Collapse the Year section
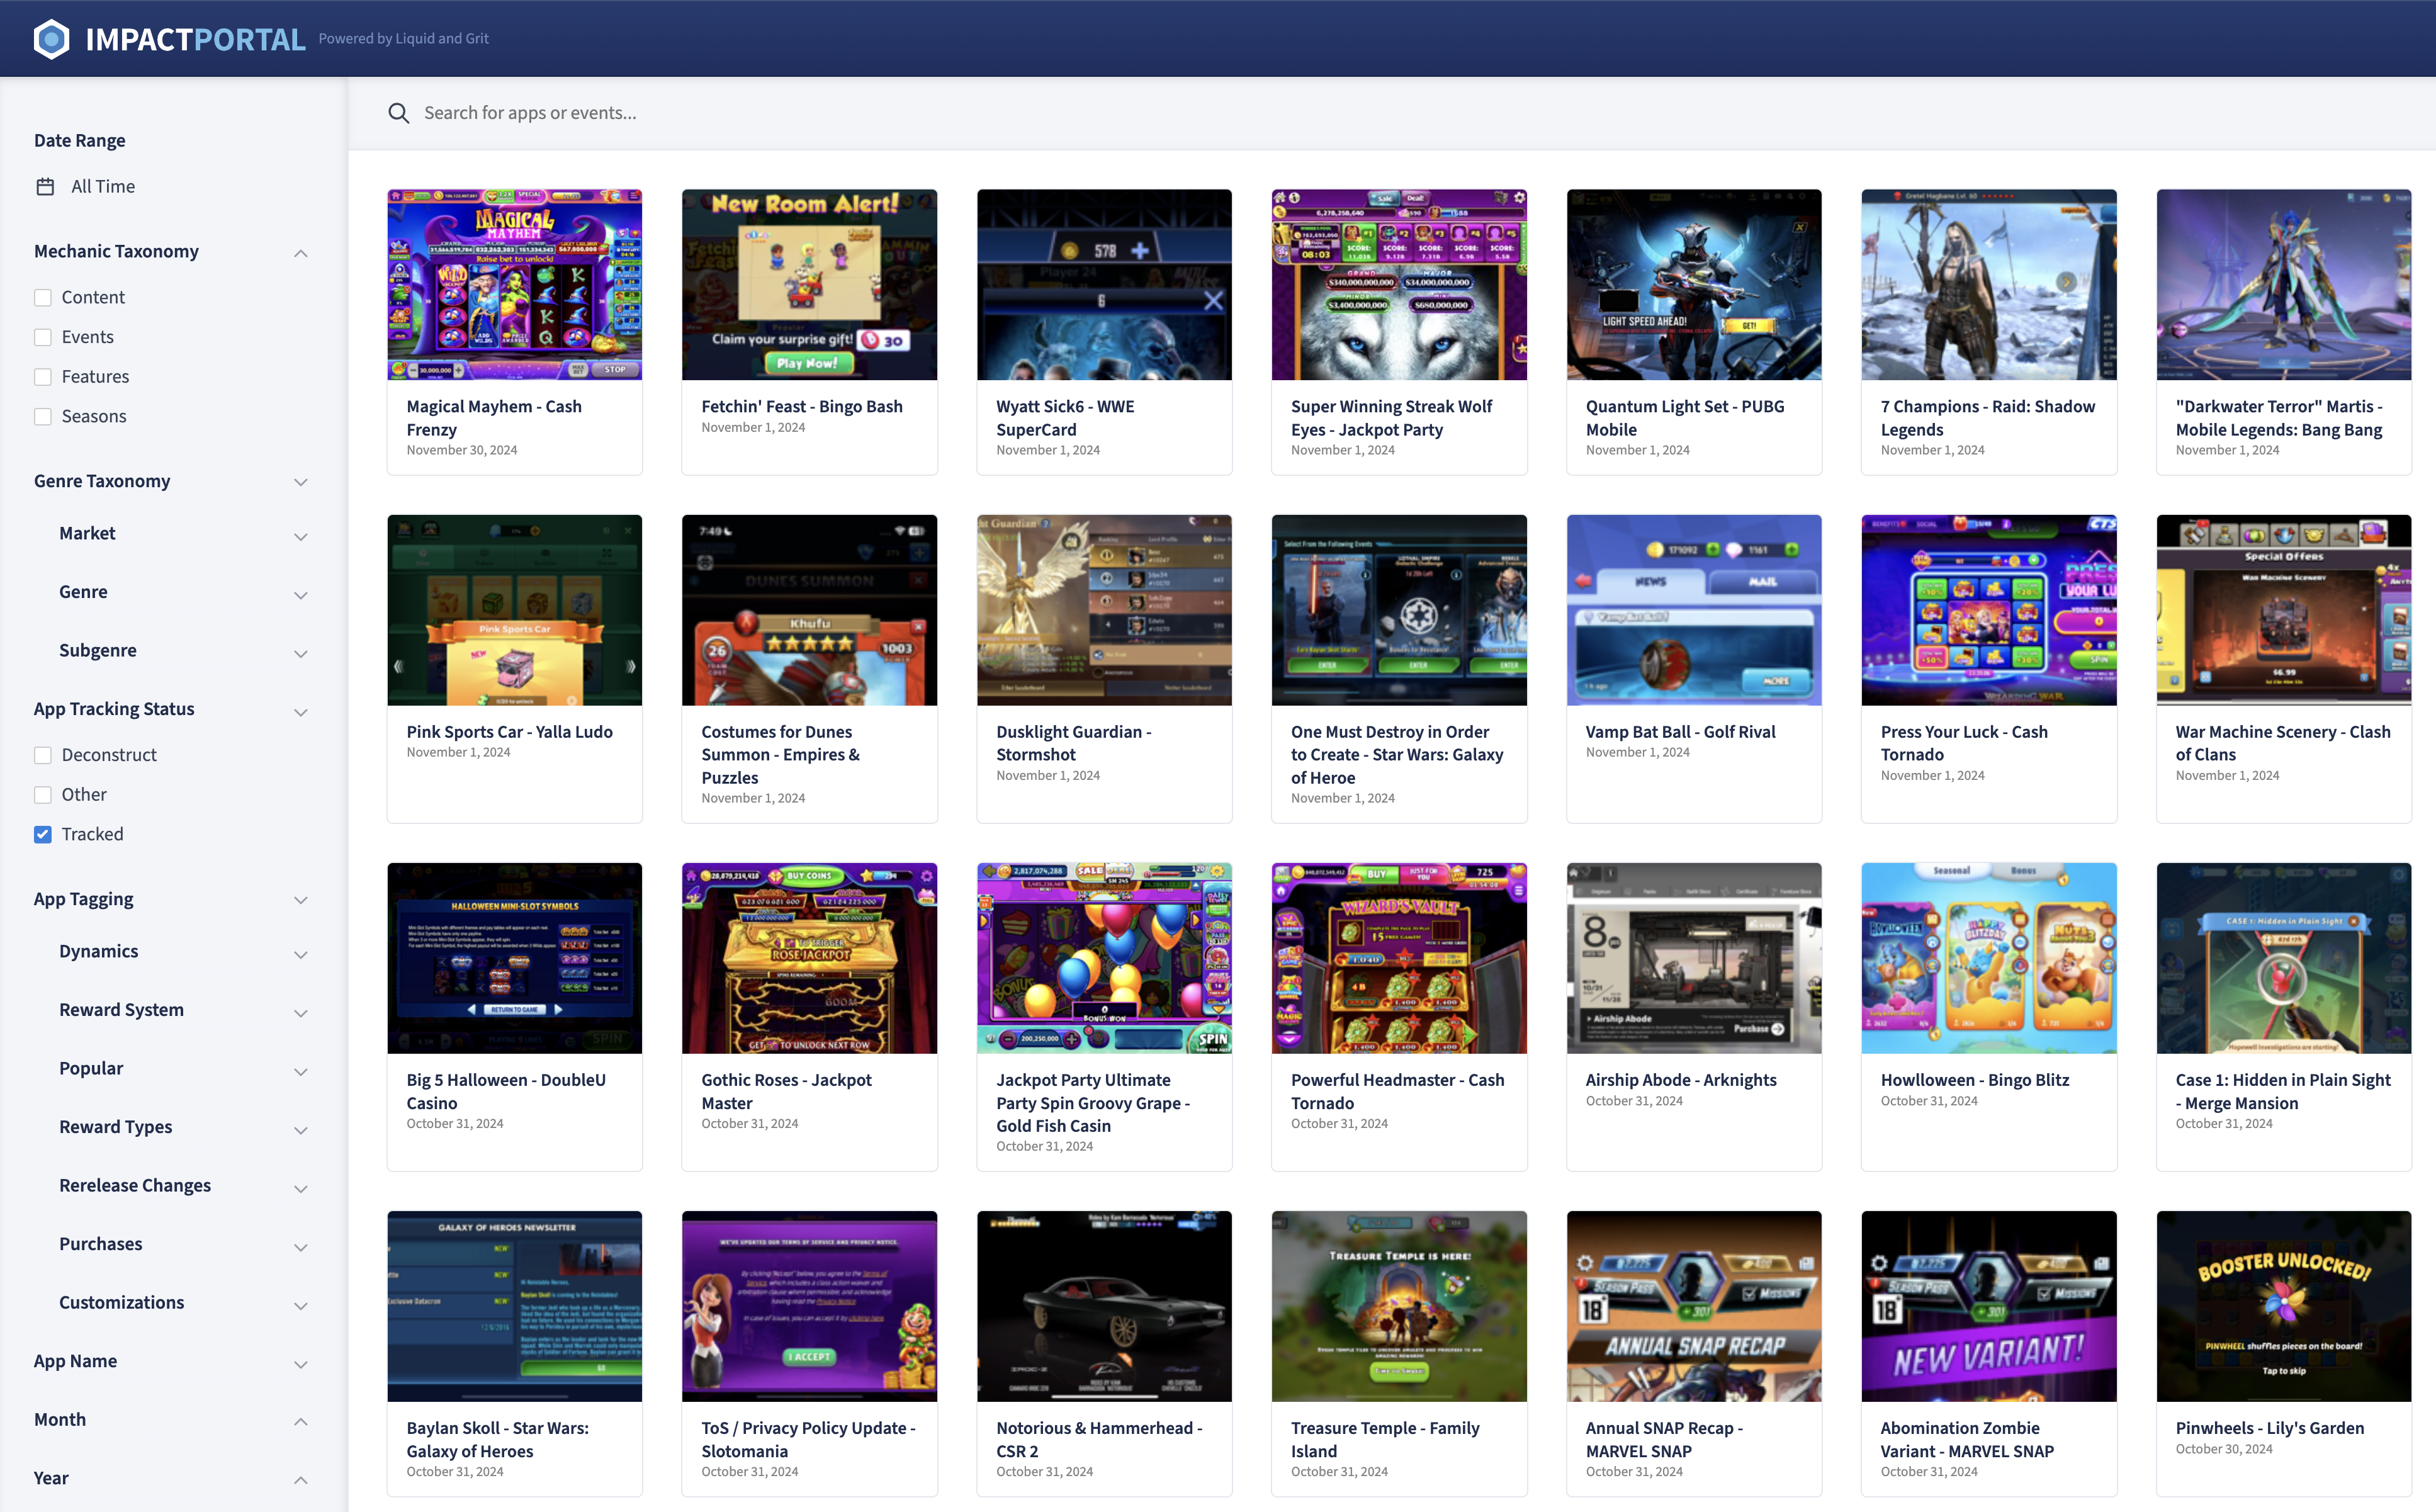 pos(300,1480)
